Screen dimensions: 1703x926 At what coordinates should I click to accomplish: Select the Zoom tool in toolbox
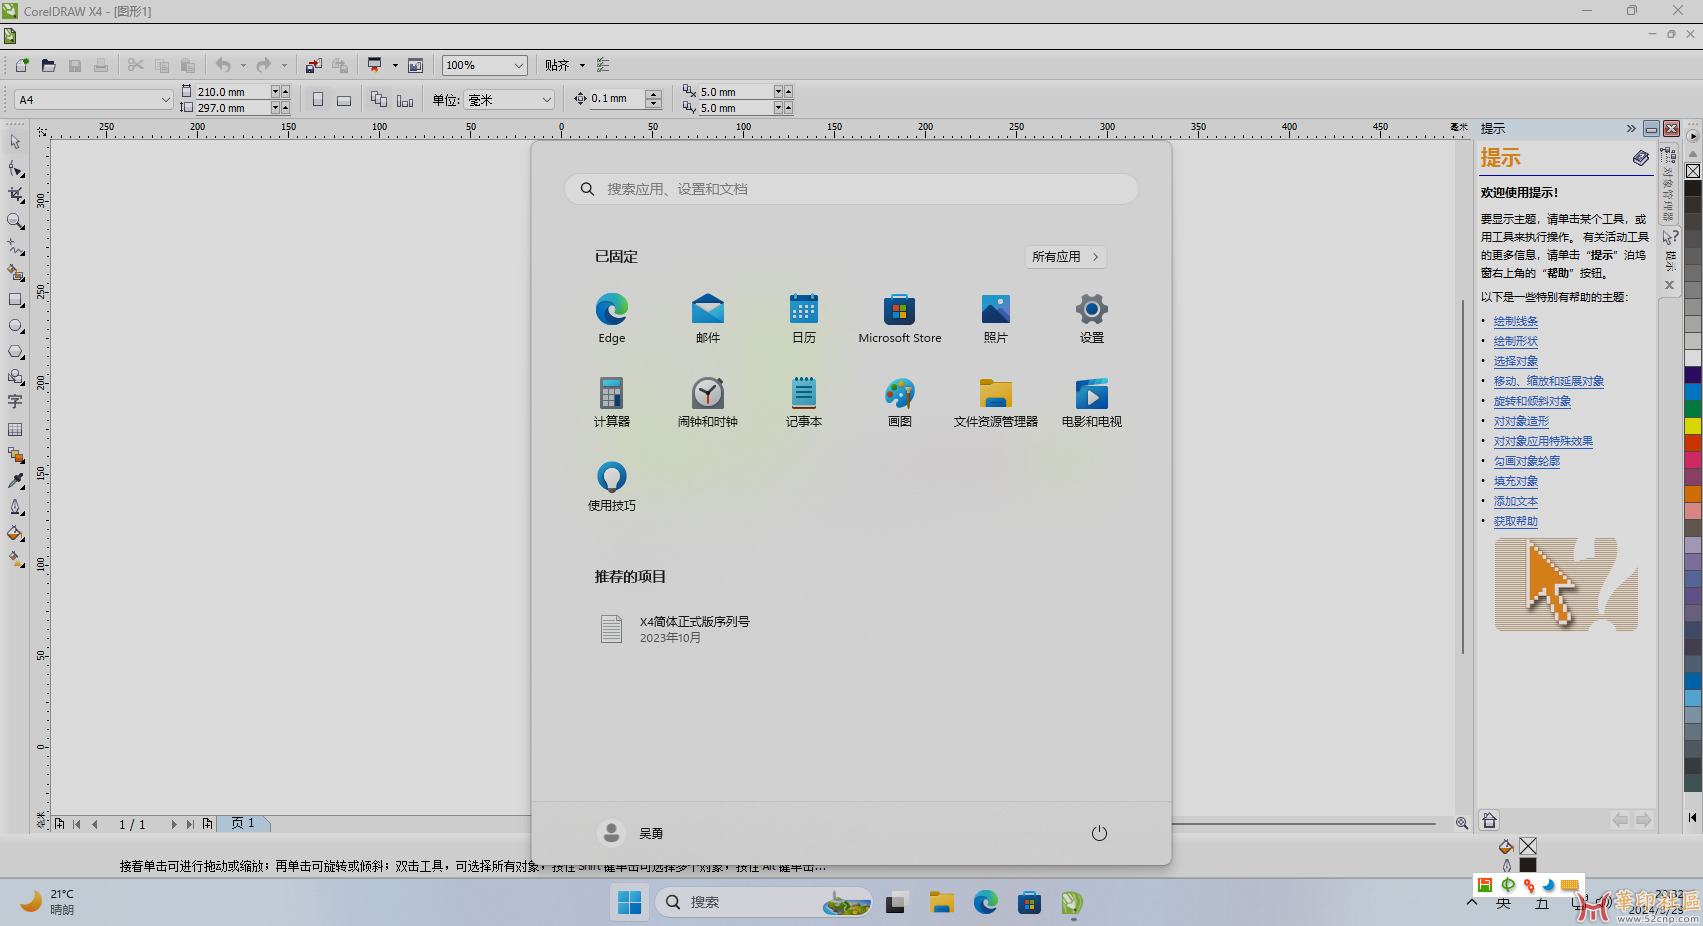point(15,221)
